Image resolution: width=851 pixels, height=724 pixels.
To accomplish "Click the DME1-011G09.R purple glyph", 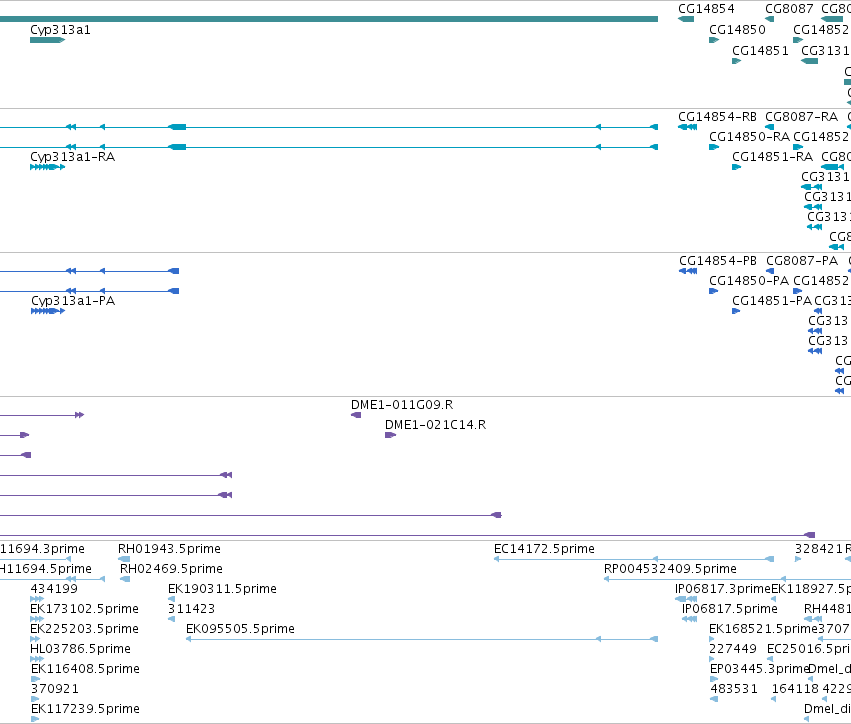I will click(x=356, y=415).
